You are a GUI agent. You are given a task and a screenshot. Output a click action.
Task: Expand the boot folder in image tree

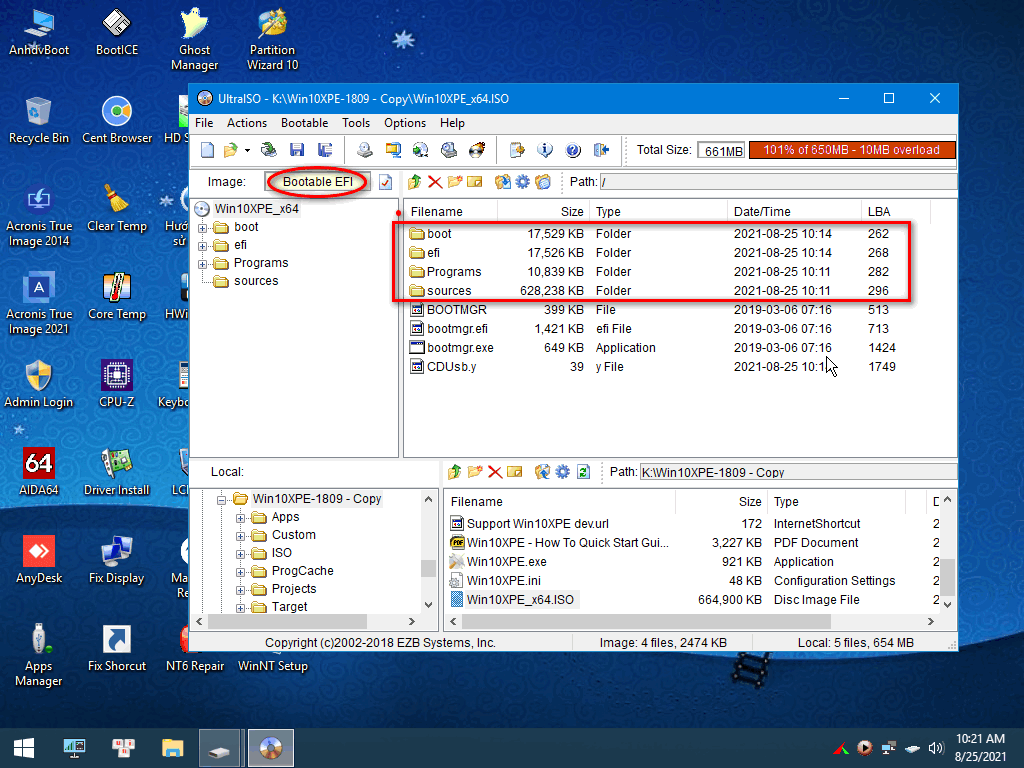203,228
